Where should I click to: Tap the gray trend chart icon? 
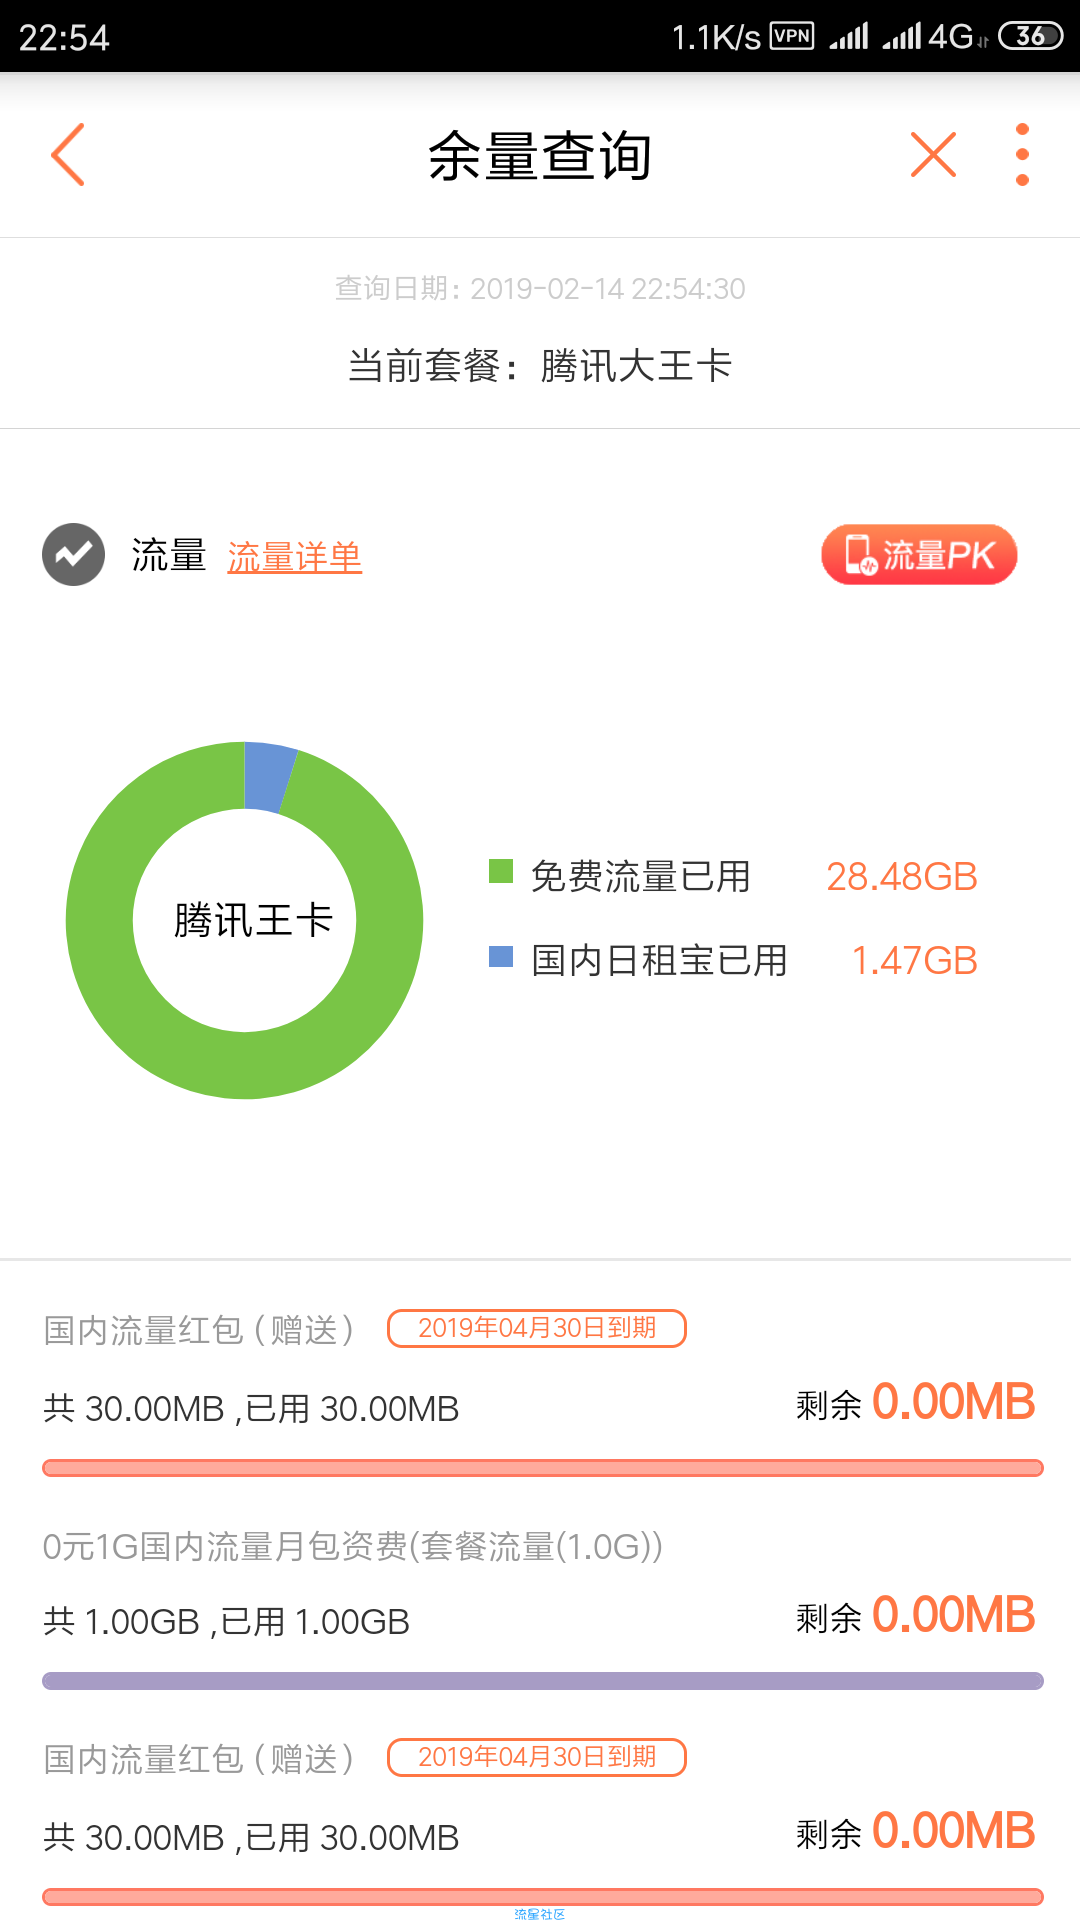point(73,554)
